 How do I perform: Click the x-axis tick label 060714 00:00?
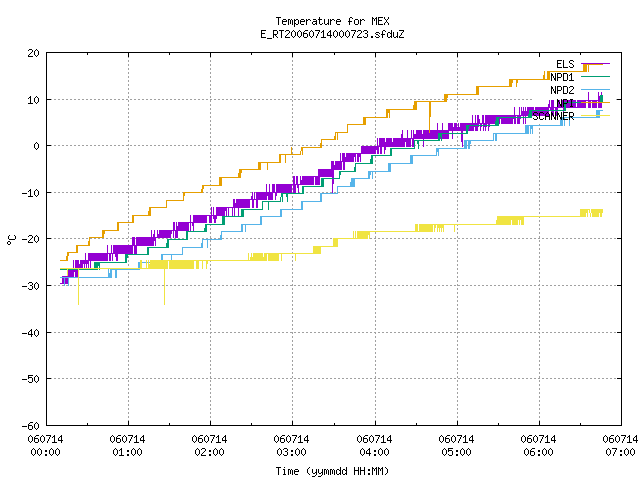point(45,446)
